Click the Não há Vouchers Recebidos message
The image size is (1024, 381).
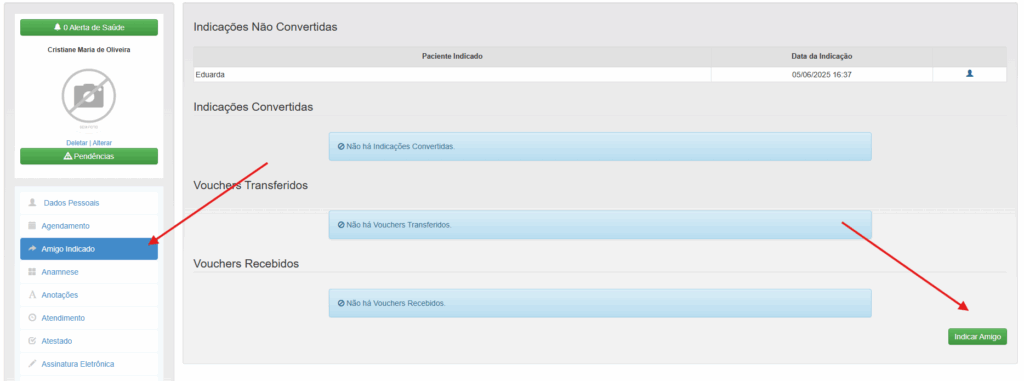600,303
